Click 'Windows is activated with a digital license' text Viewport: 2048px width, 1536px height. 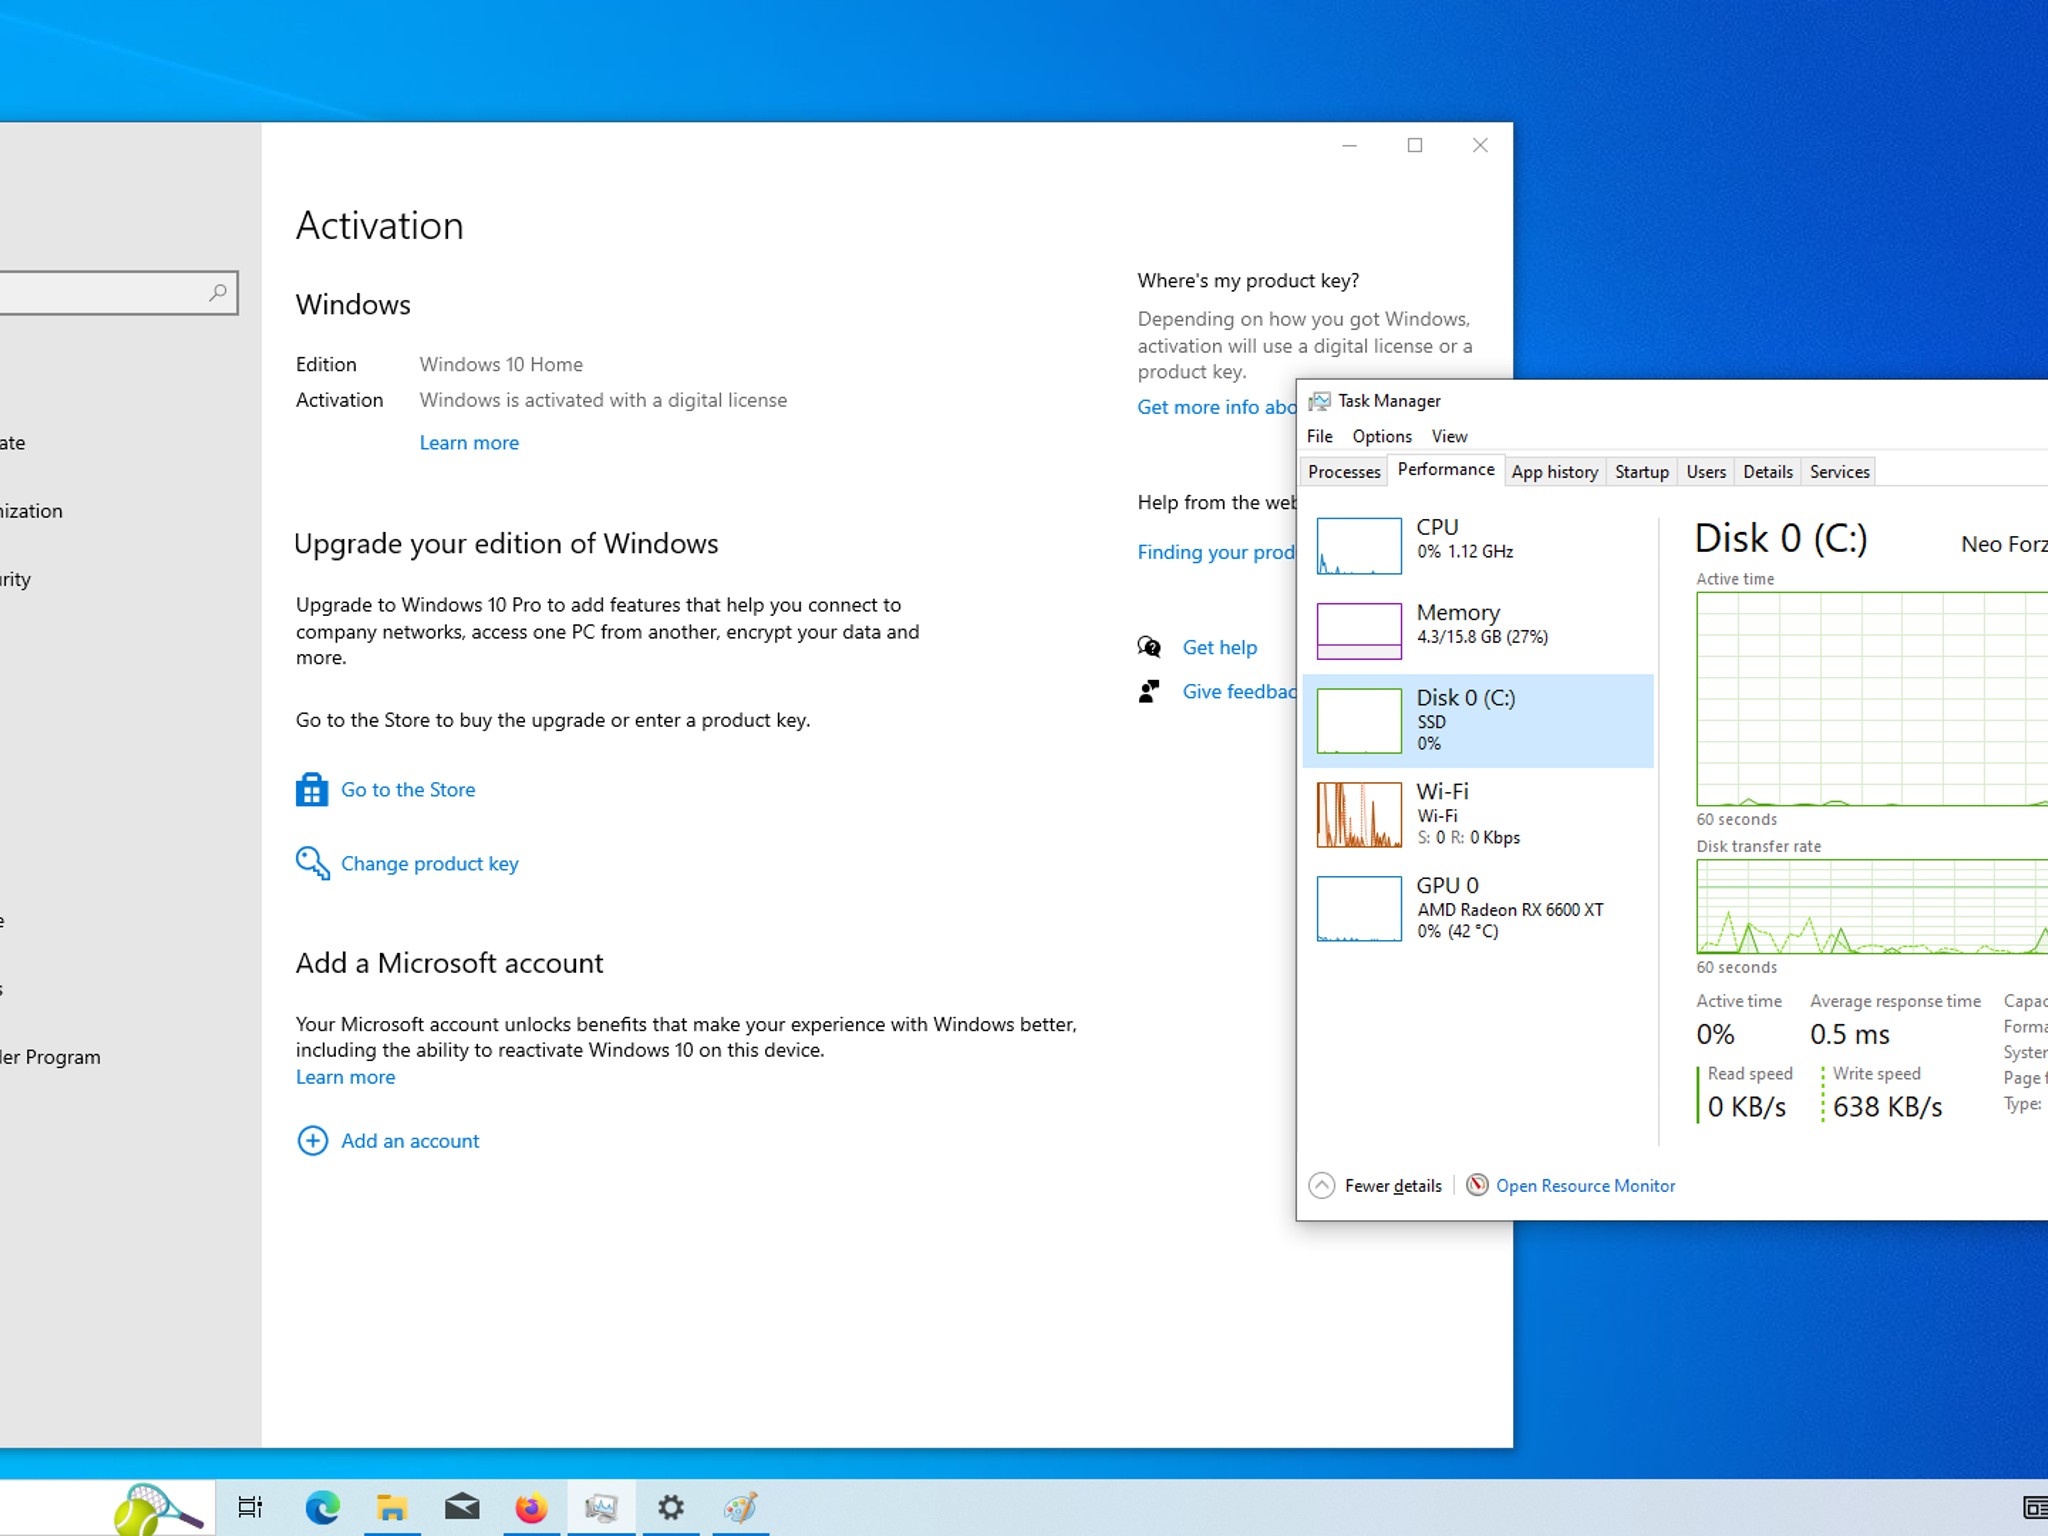603,400
